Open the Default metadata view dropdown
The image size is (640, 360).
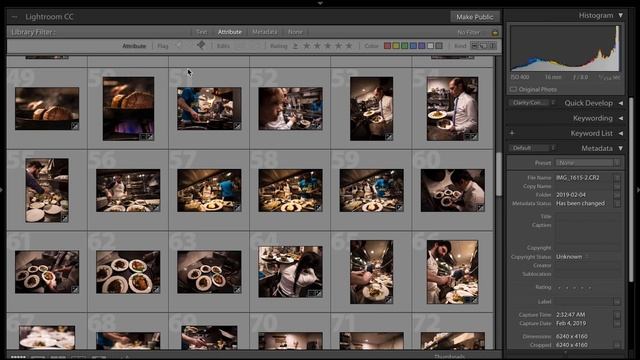click(x=531, y=148)
